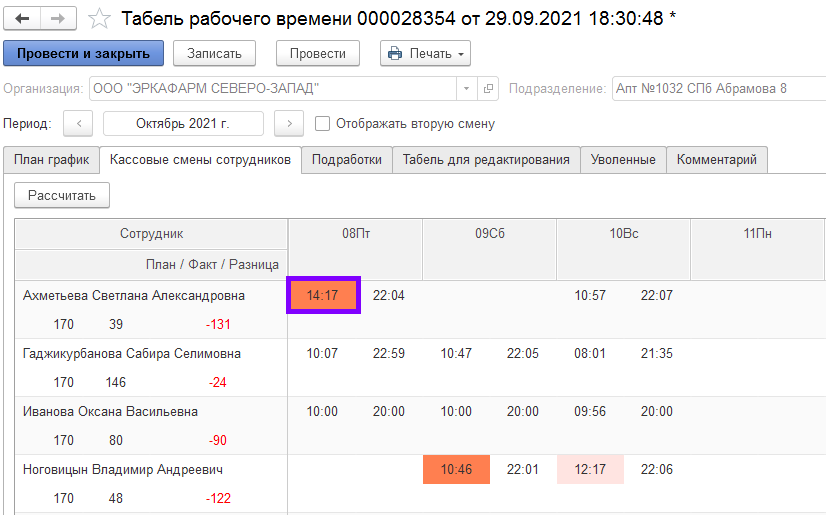The width and height of the screenshot is (826, 515).
Task: Click the forward navigation arrow
Action: (x=58, y=19)
